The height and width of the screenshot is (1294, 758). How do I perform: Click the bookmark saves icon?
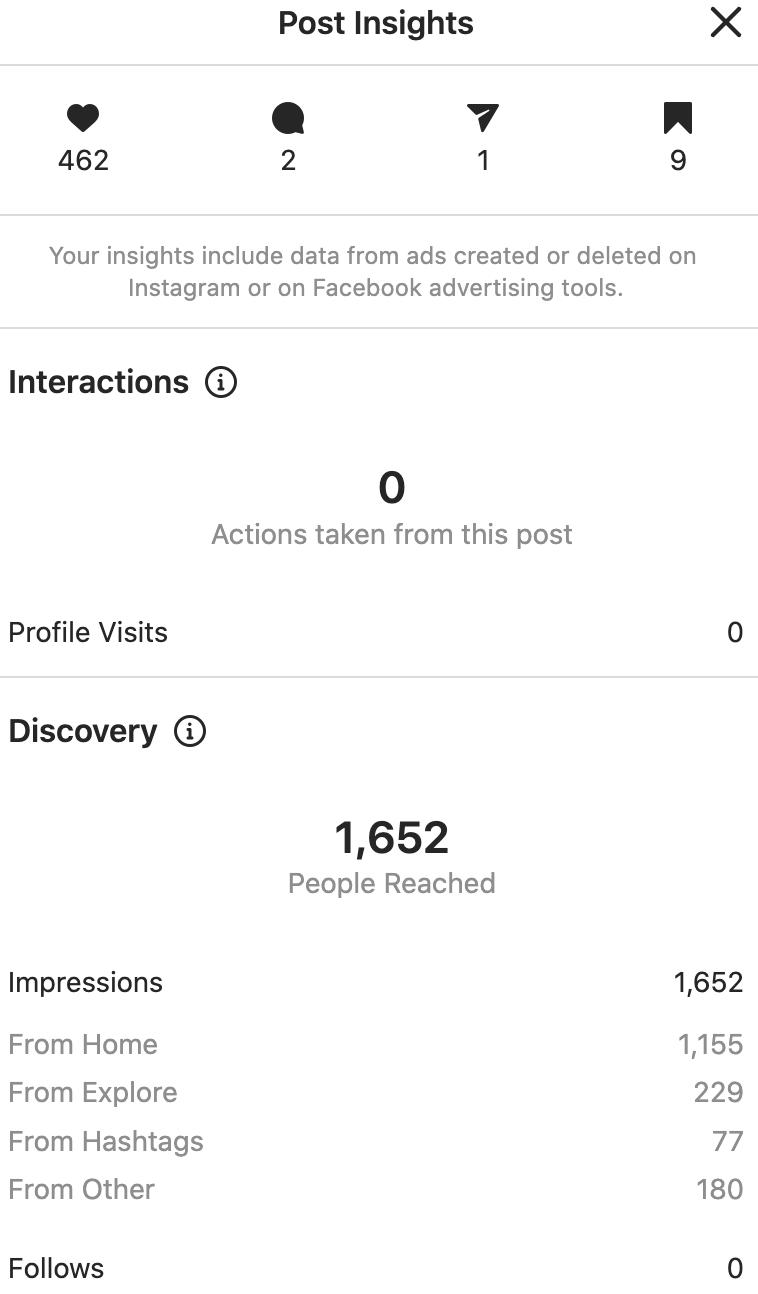[x=678, y=119]
